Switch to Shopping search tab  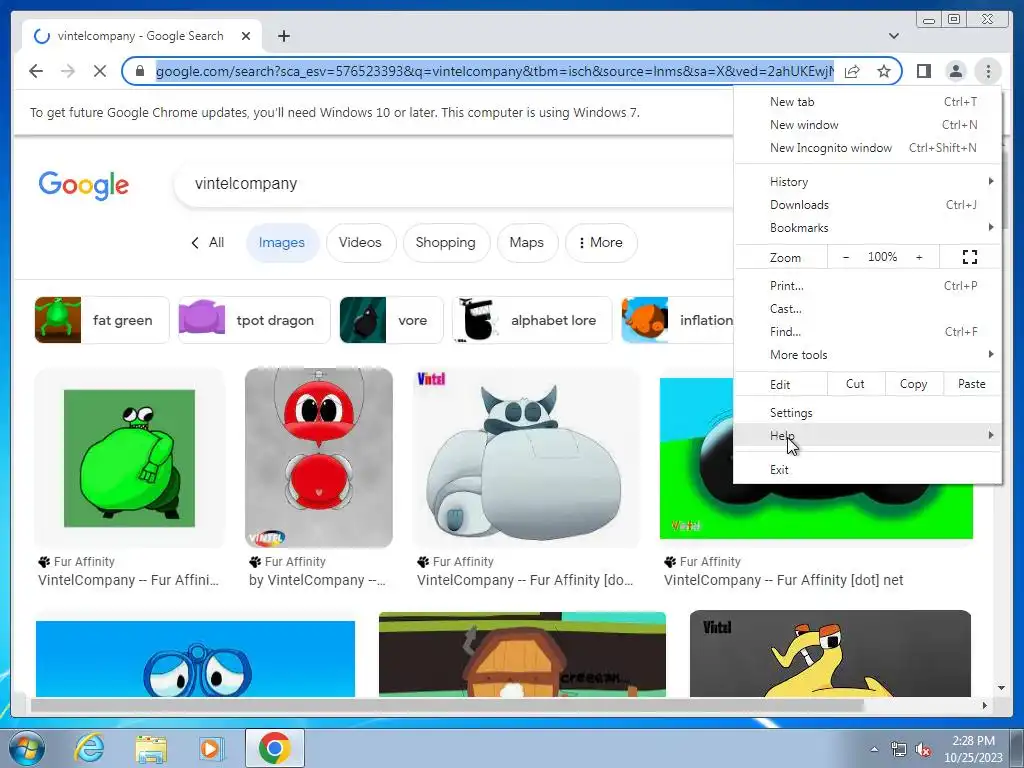445,243
